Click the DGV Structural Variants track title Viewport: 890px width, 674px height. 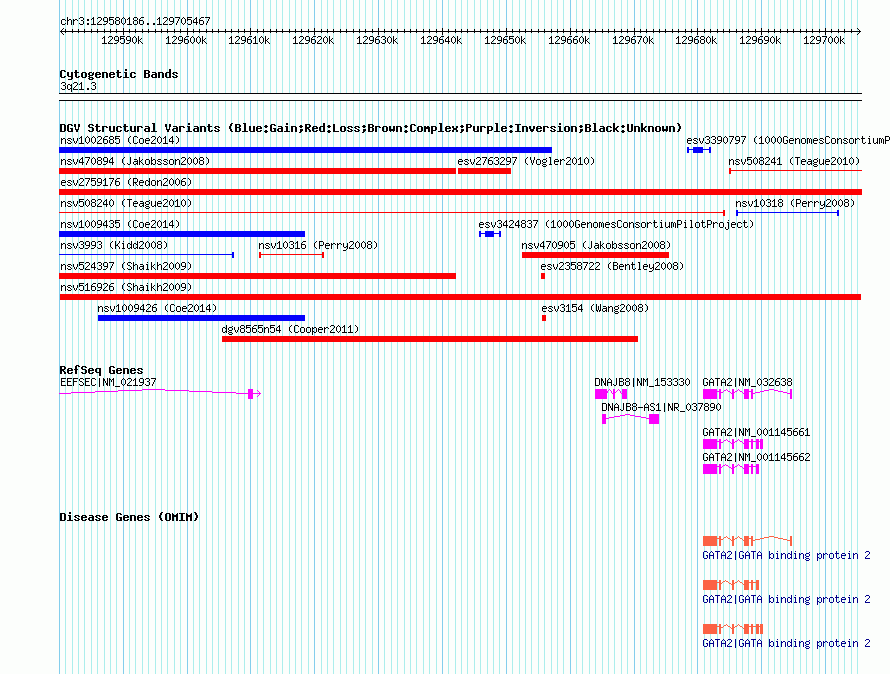coord(371,128)
